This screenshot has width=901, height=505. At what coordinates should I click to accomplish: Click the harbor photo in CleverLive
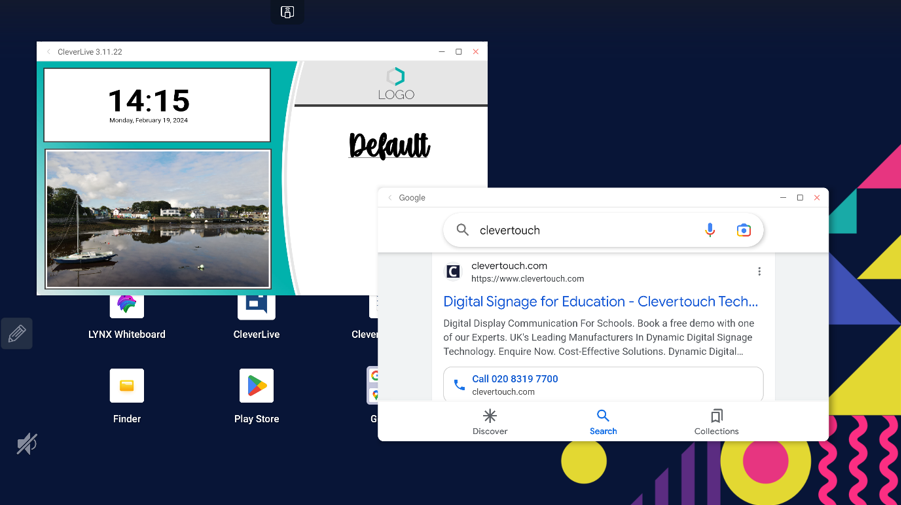[x=158, y=219]
